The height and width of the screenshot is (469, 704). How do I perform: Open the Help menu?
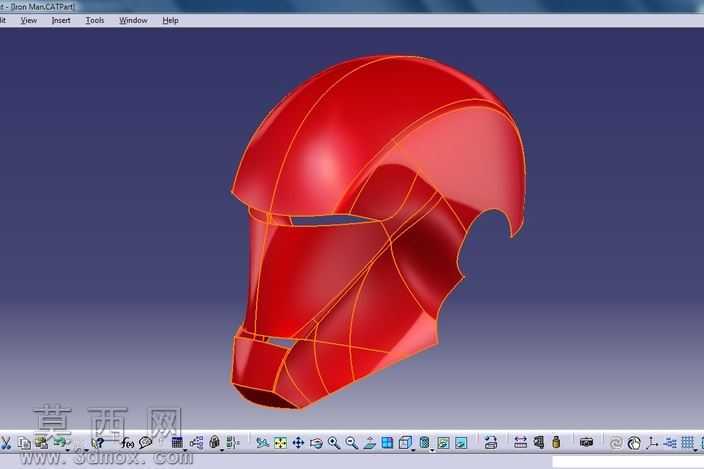coord(170,21)
